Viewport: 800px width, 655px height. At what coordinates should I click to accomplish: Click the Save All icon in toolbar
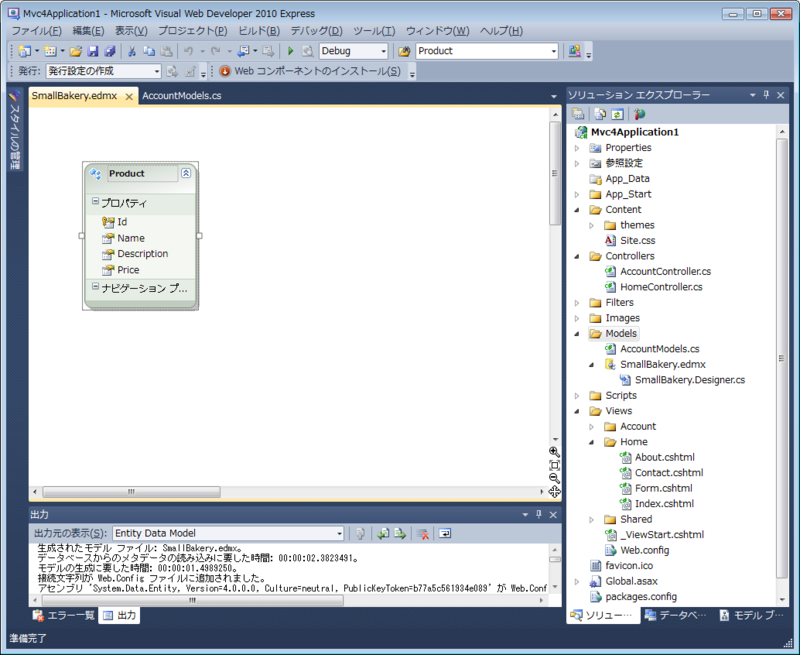pos(110,51)
